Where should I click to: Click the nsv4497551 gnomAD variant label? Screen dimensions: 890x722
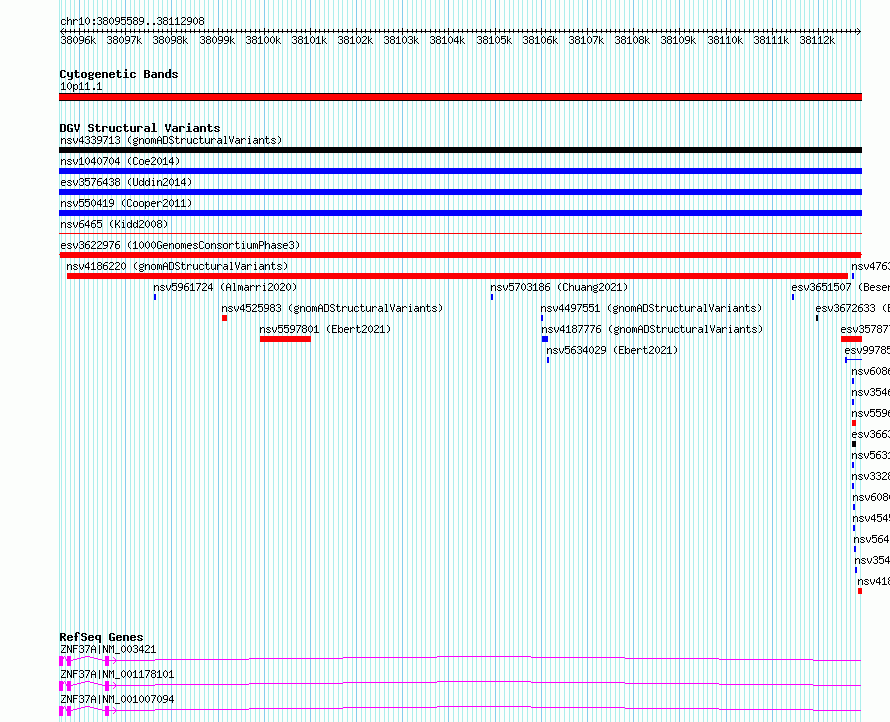[651, 309]
